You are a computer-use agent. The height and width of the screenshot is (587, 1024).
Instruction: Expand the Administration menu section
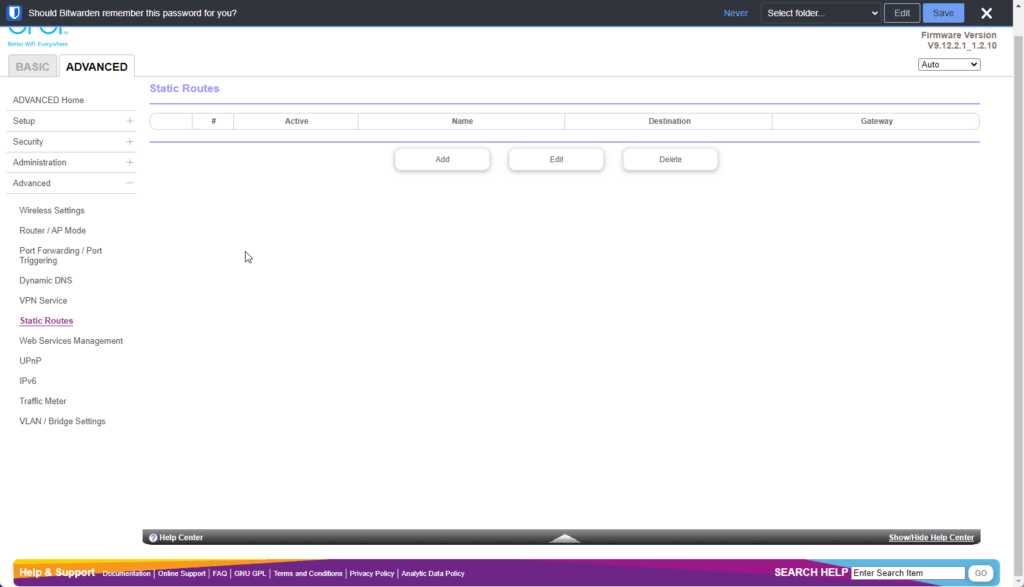[x=129, y=163]
